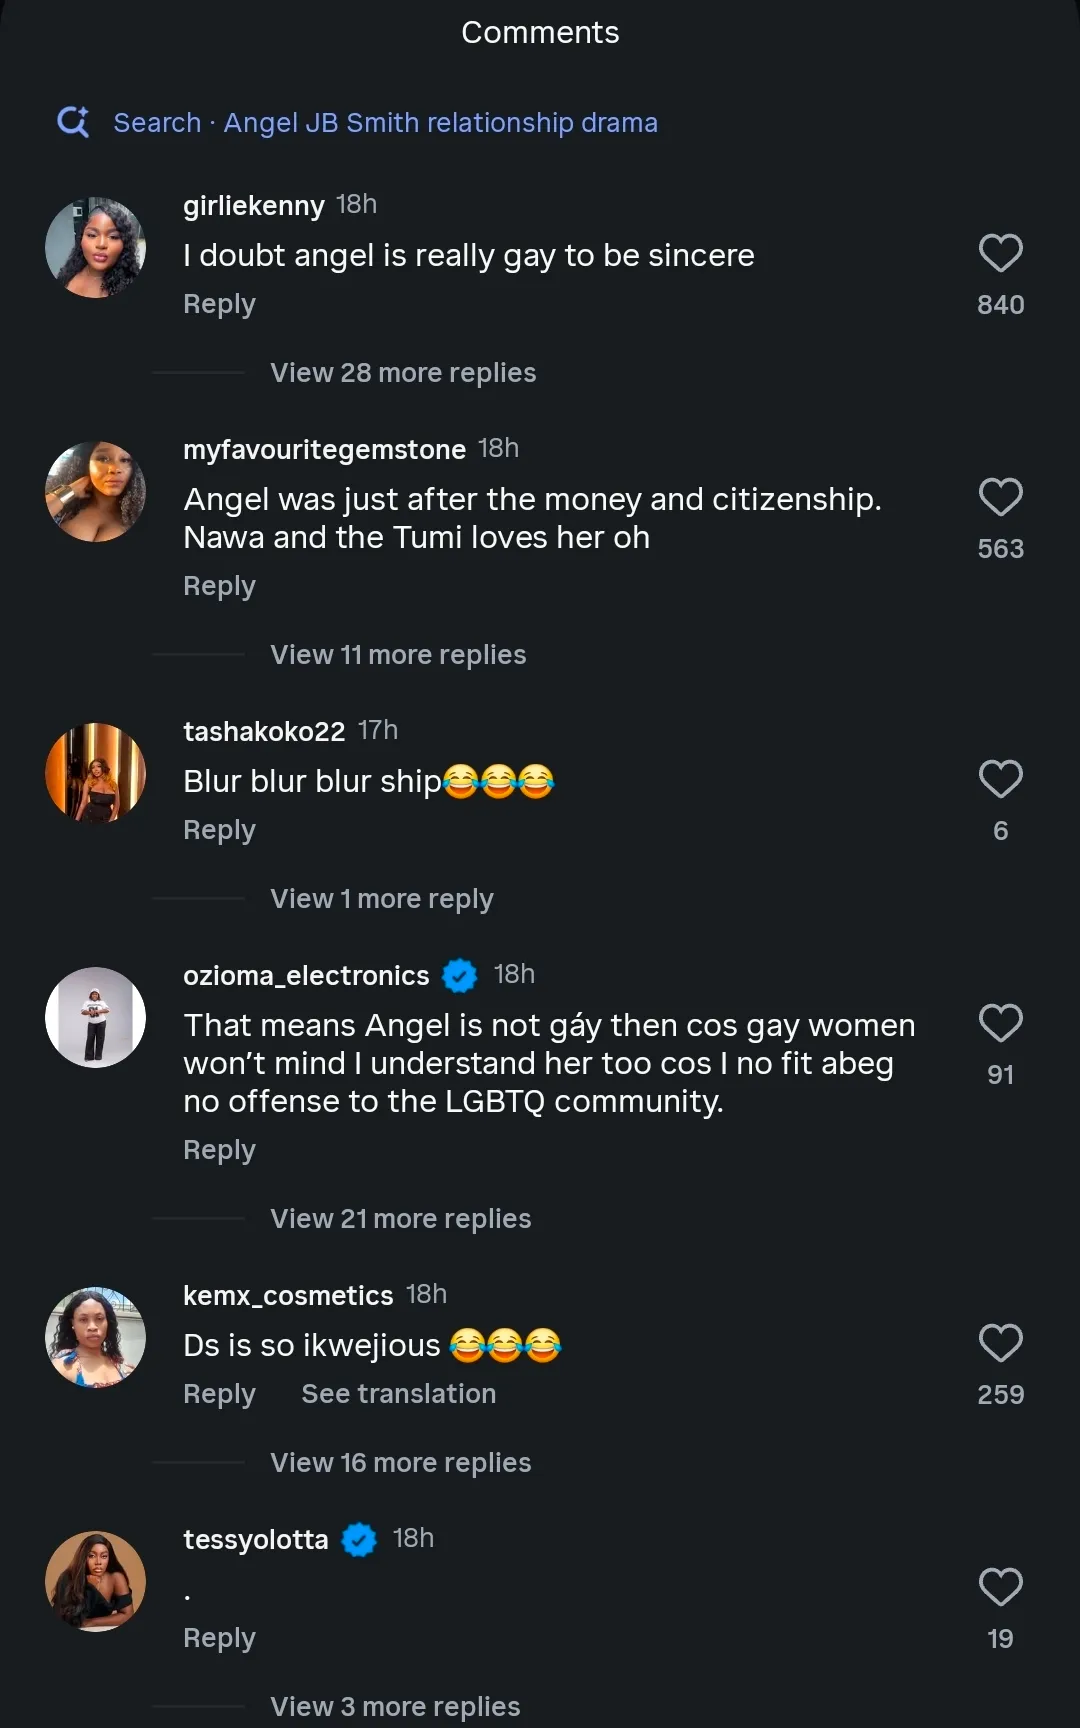
Task: Tap tashakoko22's profile photo
Action: pos(96,773)
